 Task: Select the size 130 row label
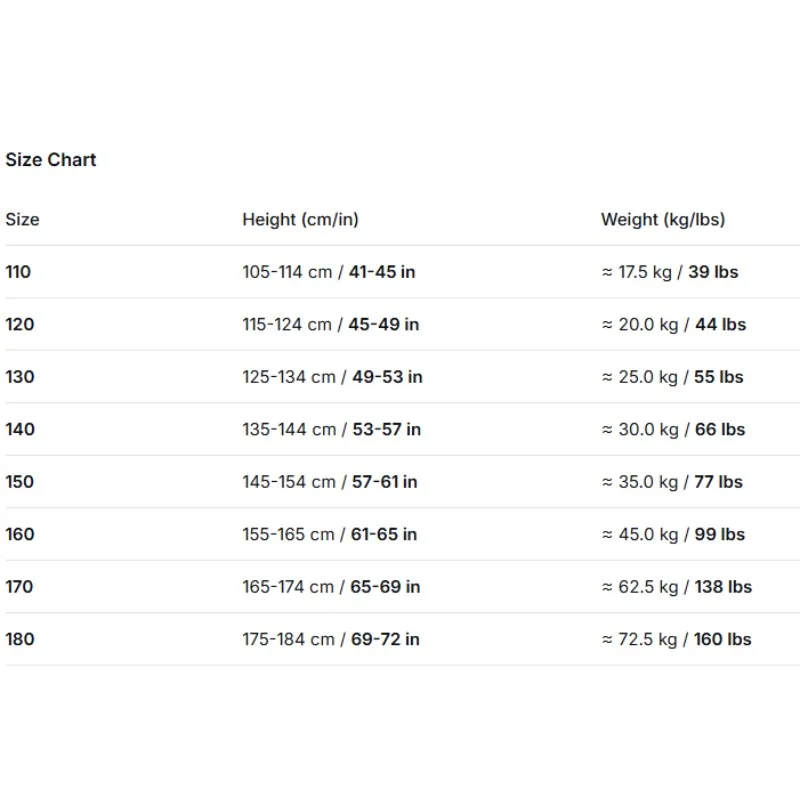[x=20, y=377]
